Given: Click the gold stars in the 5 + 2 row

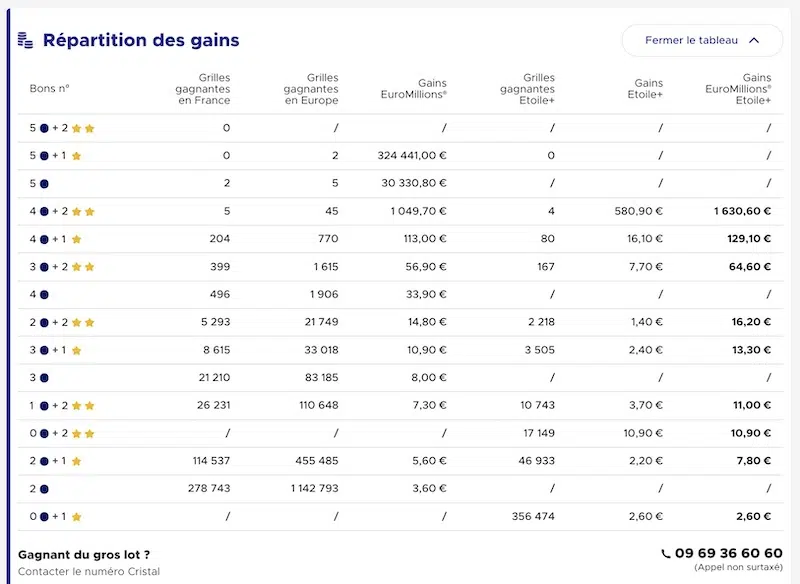Looking at the screenshot, I should click(83, 129).
